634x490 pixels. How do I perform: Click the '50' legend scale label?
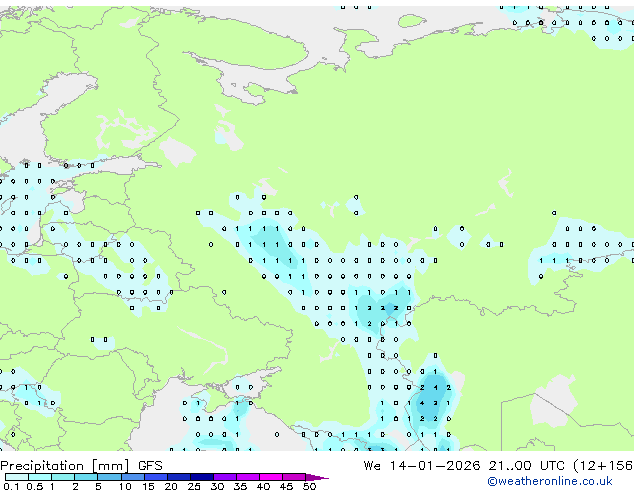click(309, 486)
